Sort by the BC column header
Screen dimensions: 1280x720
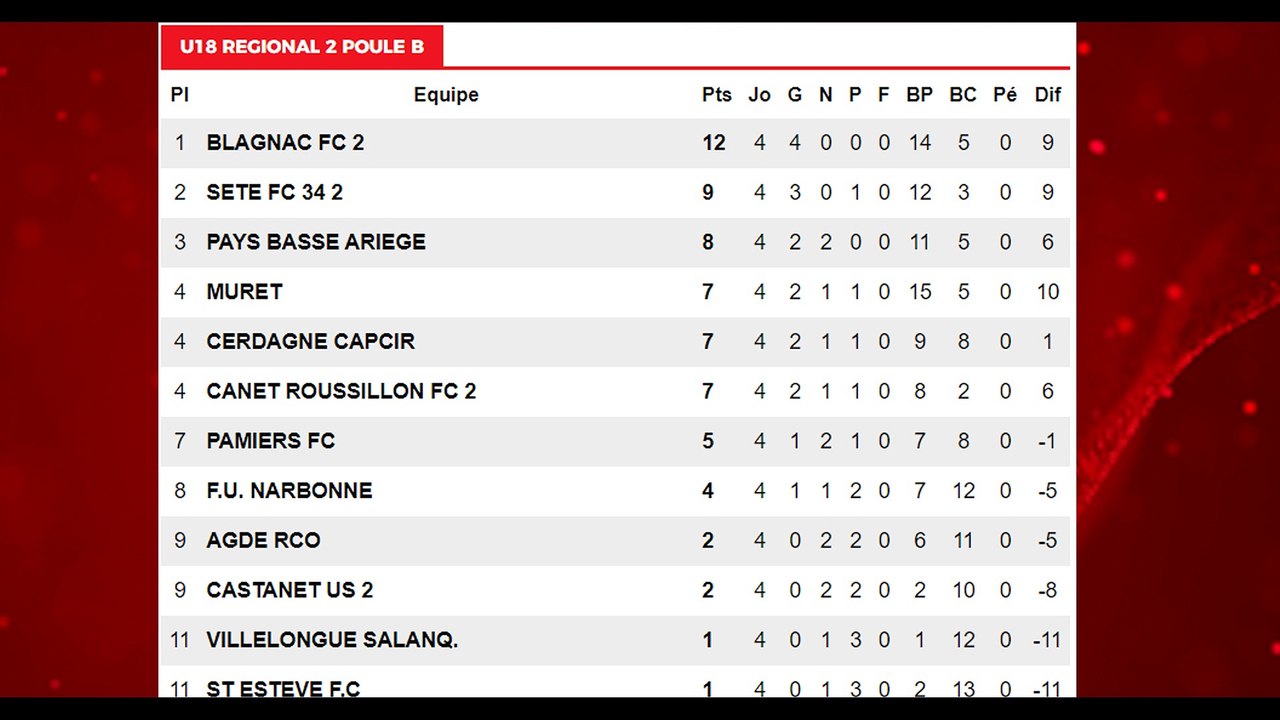click(x=963, y=95)
